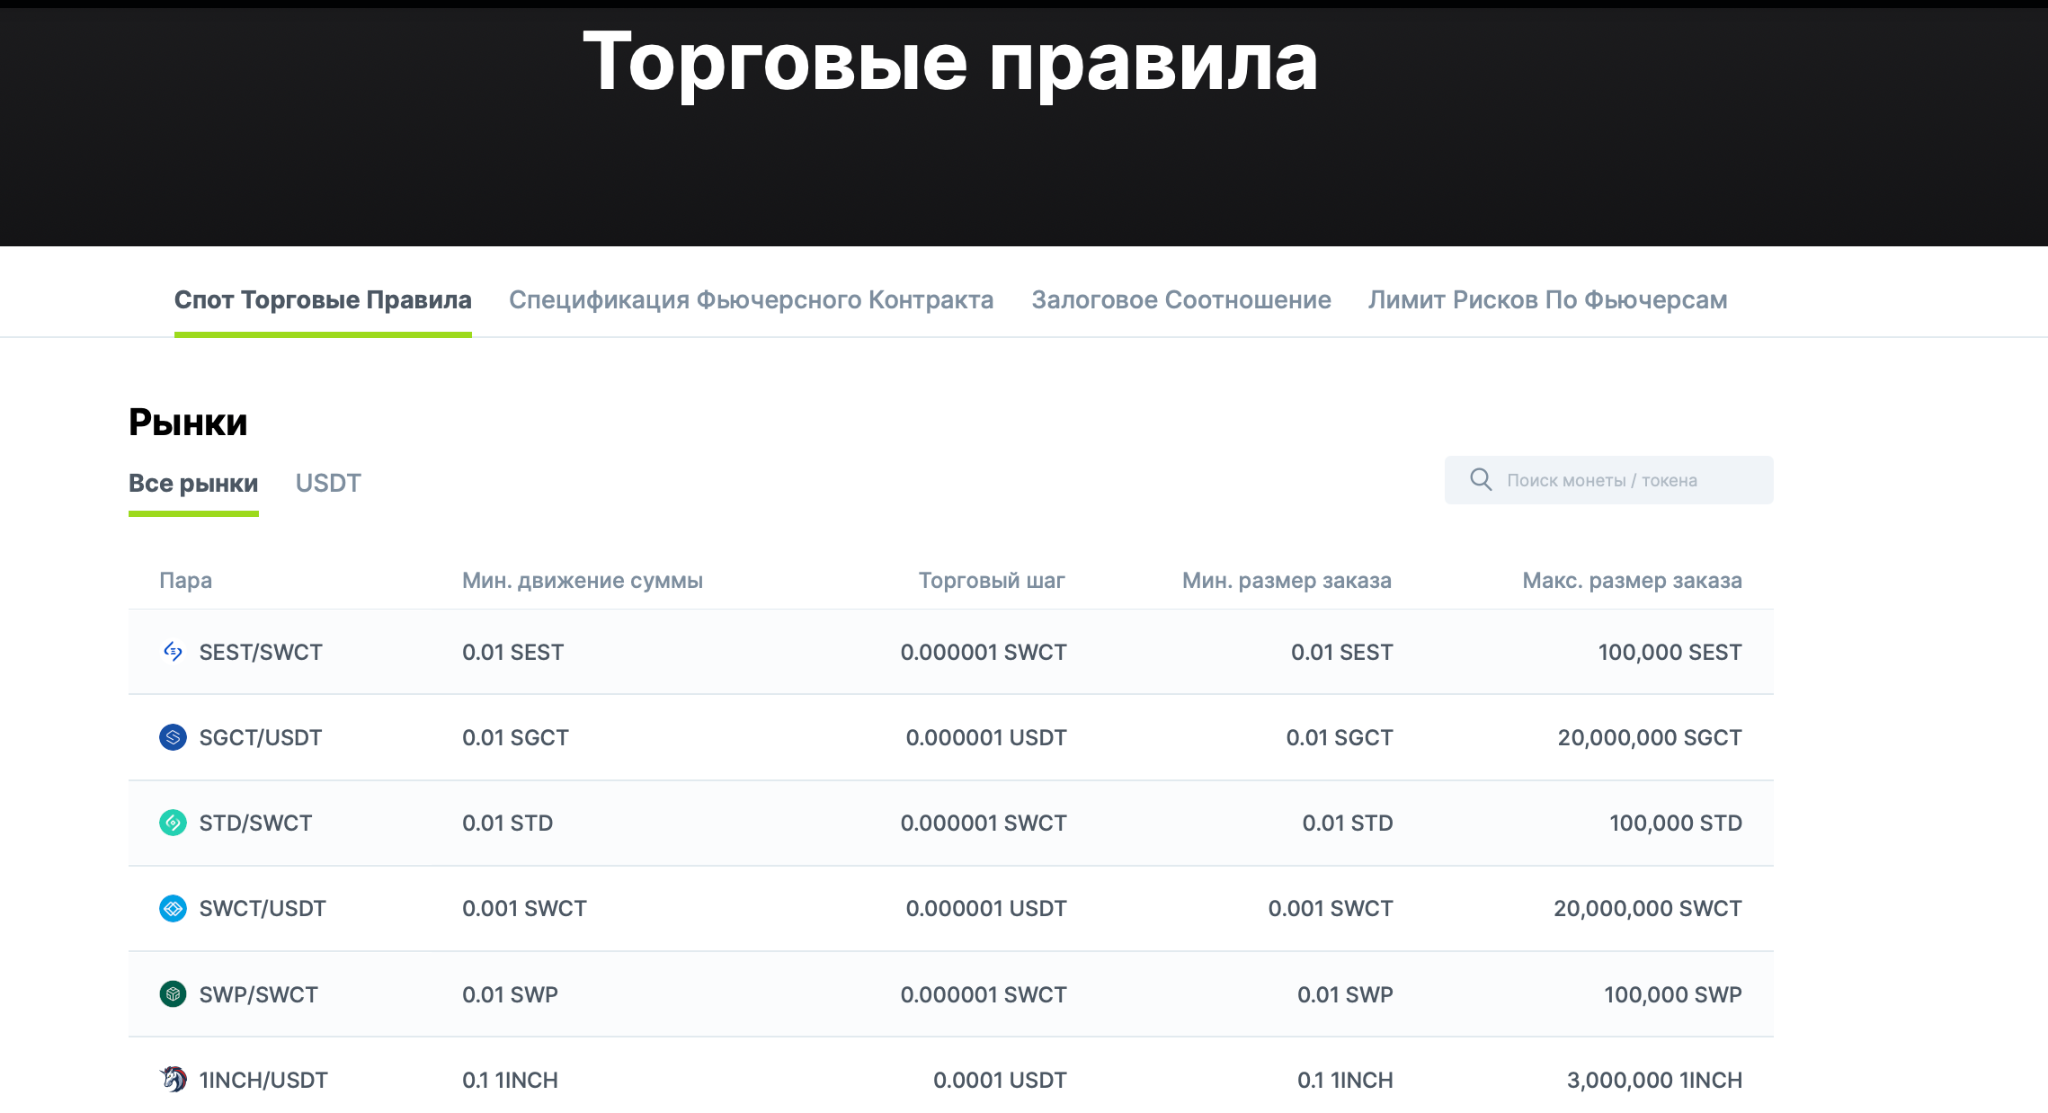Click the Рынки section heading
The width and height of the screenshot is (2048, 1113).
click(188, 423)
